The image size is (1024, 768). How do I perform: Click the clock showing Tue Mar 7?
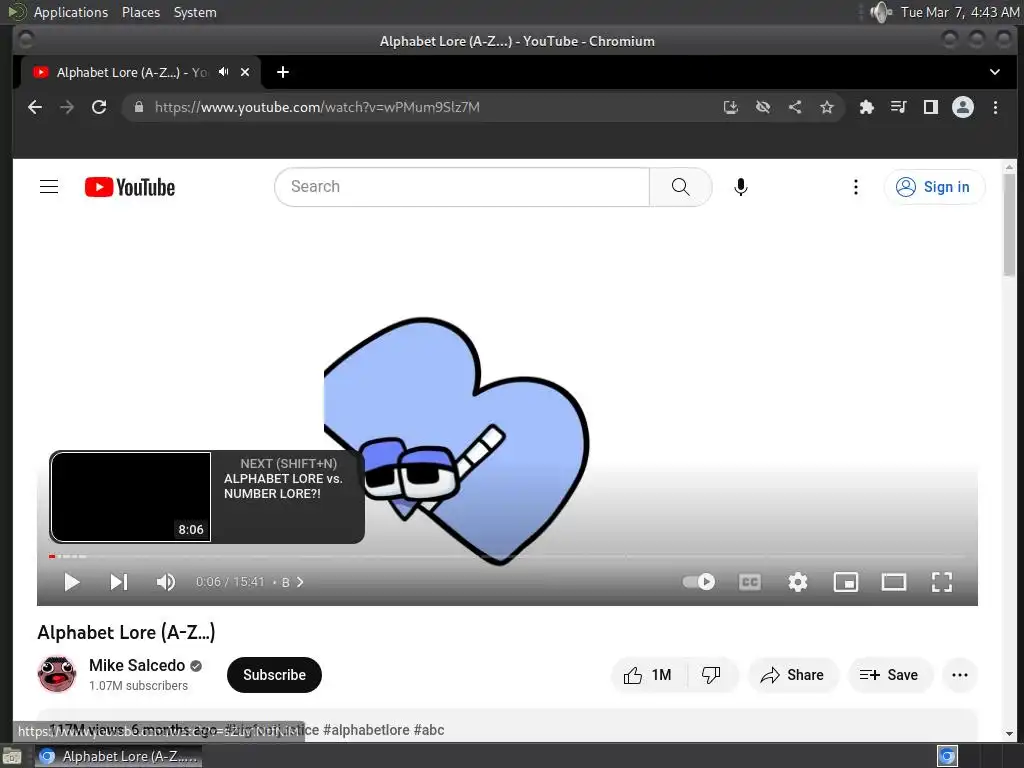pyautogui.click(x=960, y=12)
